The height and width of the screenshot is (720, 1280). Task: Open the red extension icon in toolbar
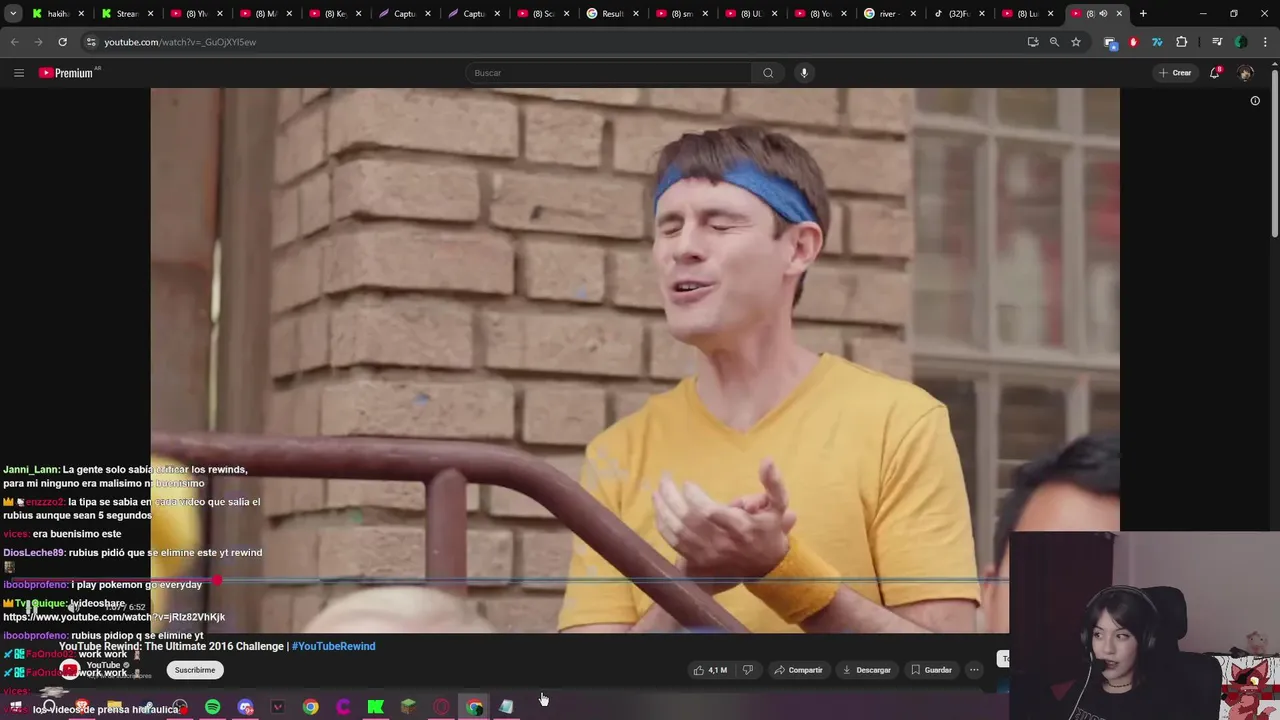1133,42
